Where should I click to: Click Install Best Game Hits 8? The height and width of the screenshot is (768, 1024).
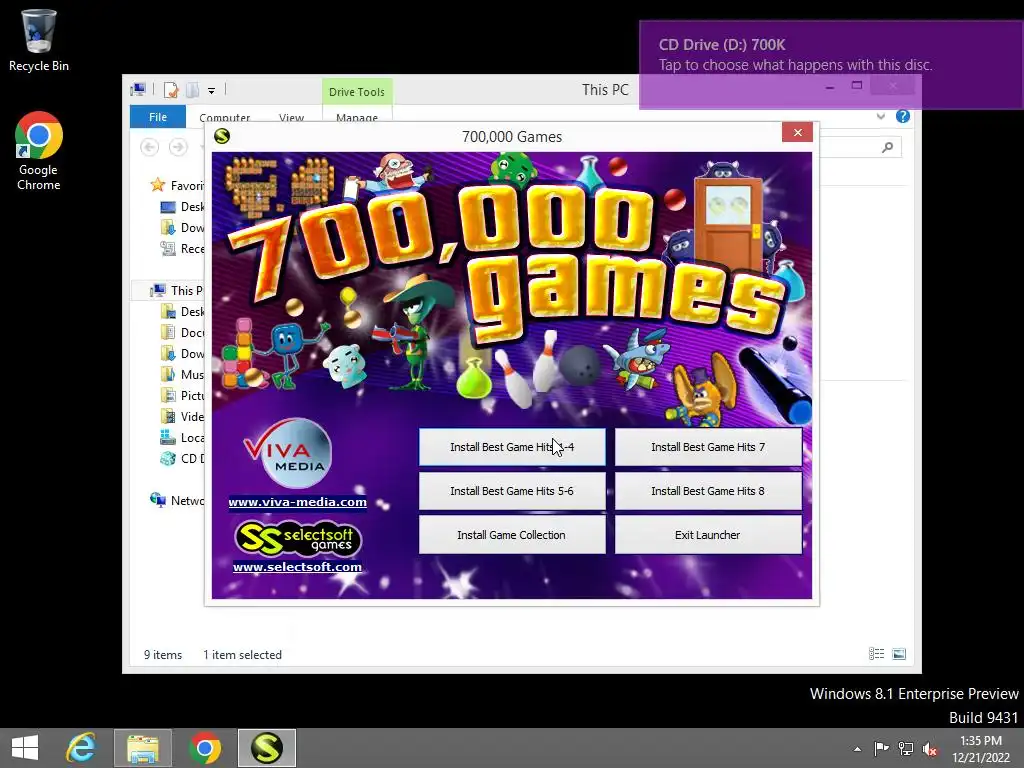(x=708, y=491)
